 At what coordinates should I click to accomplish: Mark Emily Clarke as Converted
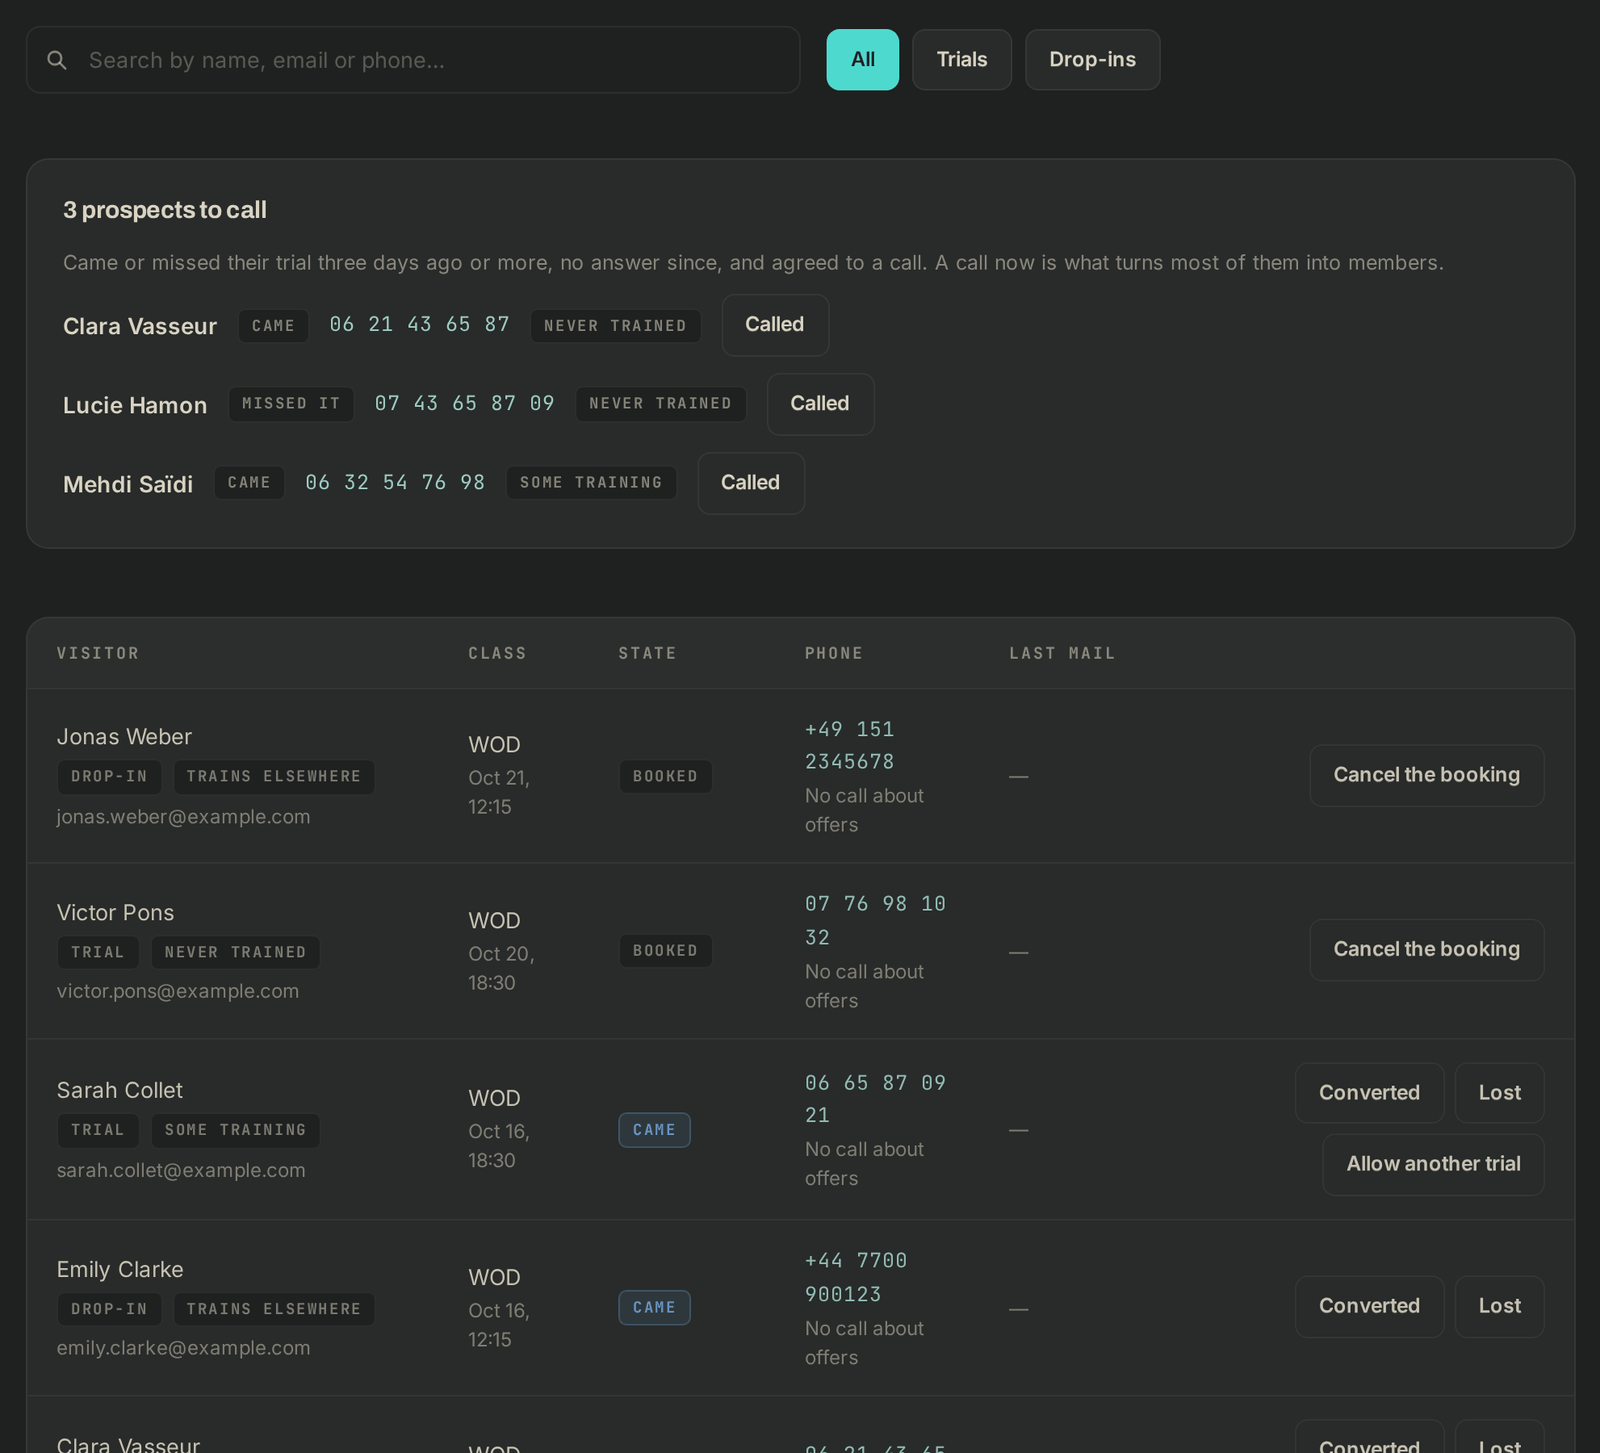1369,1306
